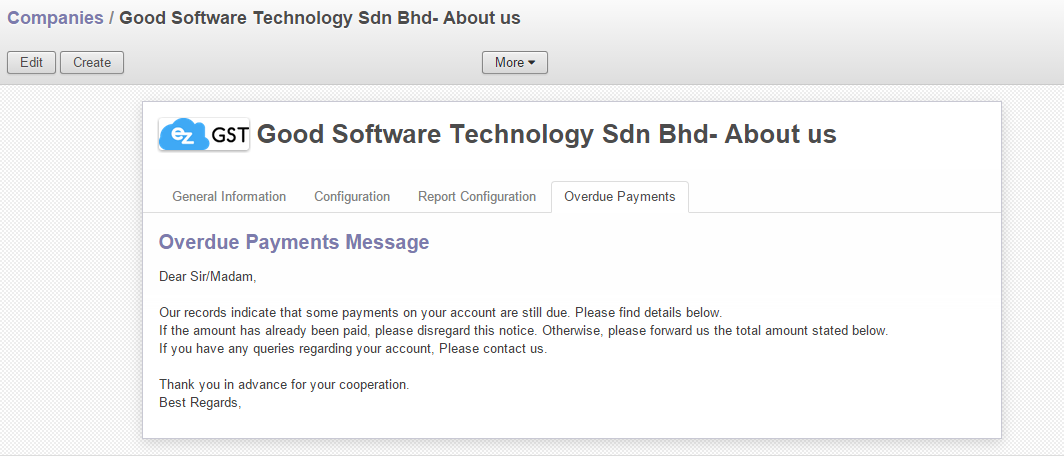
Task: Click the GST text in the company logo
Action: pyautogui.click(x=229, y=135)
